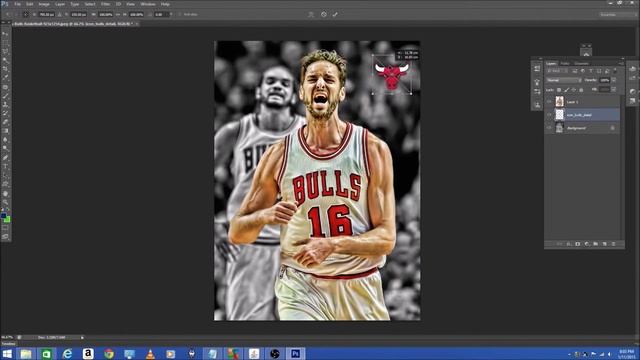Click the reference point location icon
The image size is (640, 360).
(x=26, y=14)
